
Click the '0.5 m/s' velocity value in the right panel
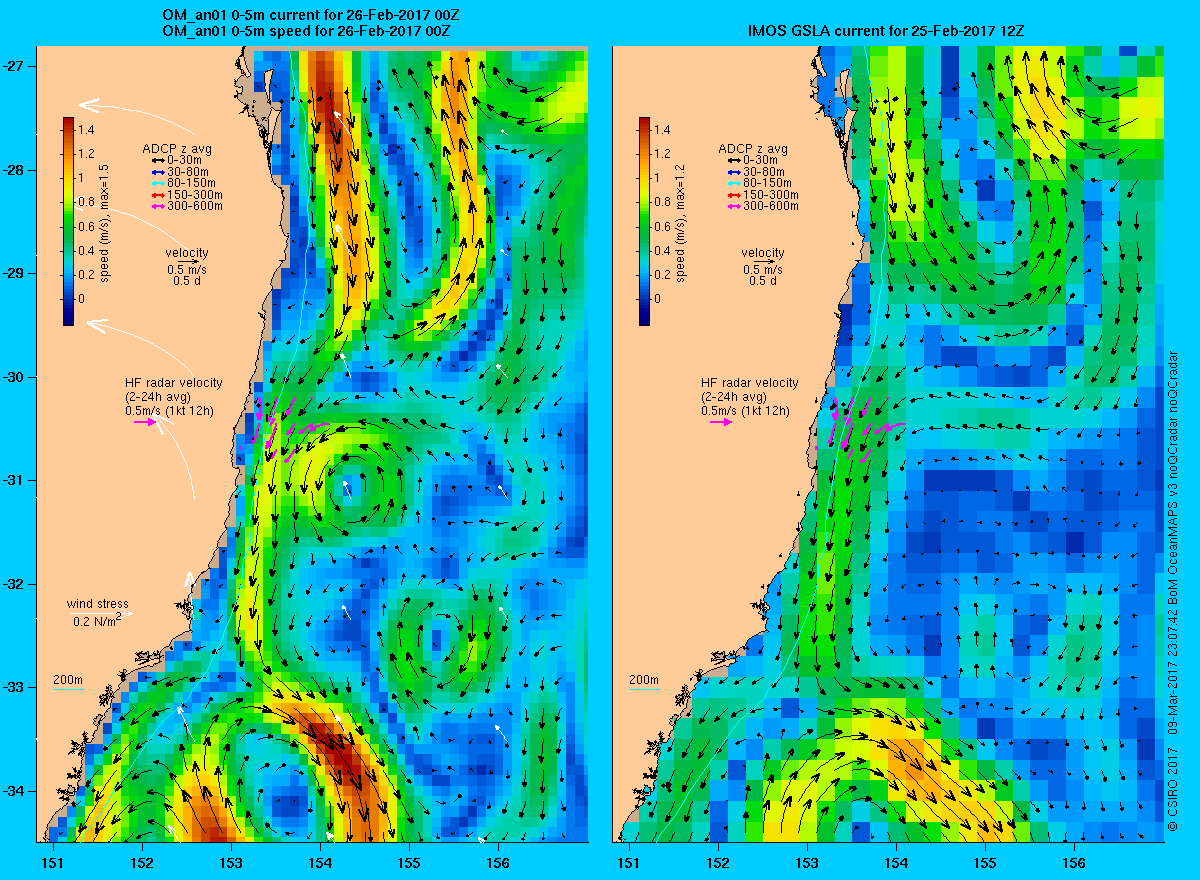(x=763, y=270)
